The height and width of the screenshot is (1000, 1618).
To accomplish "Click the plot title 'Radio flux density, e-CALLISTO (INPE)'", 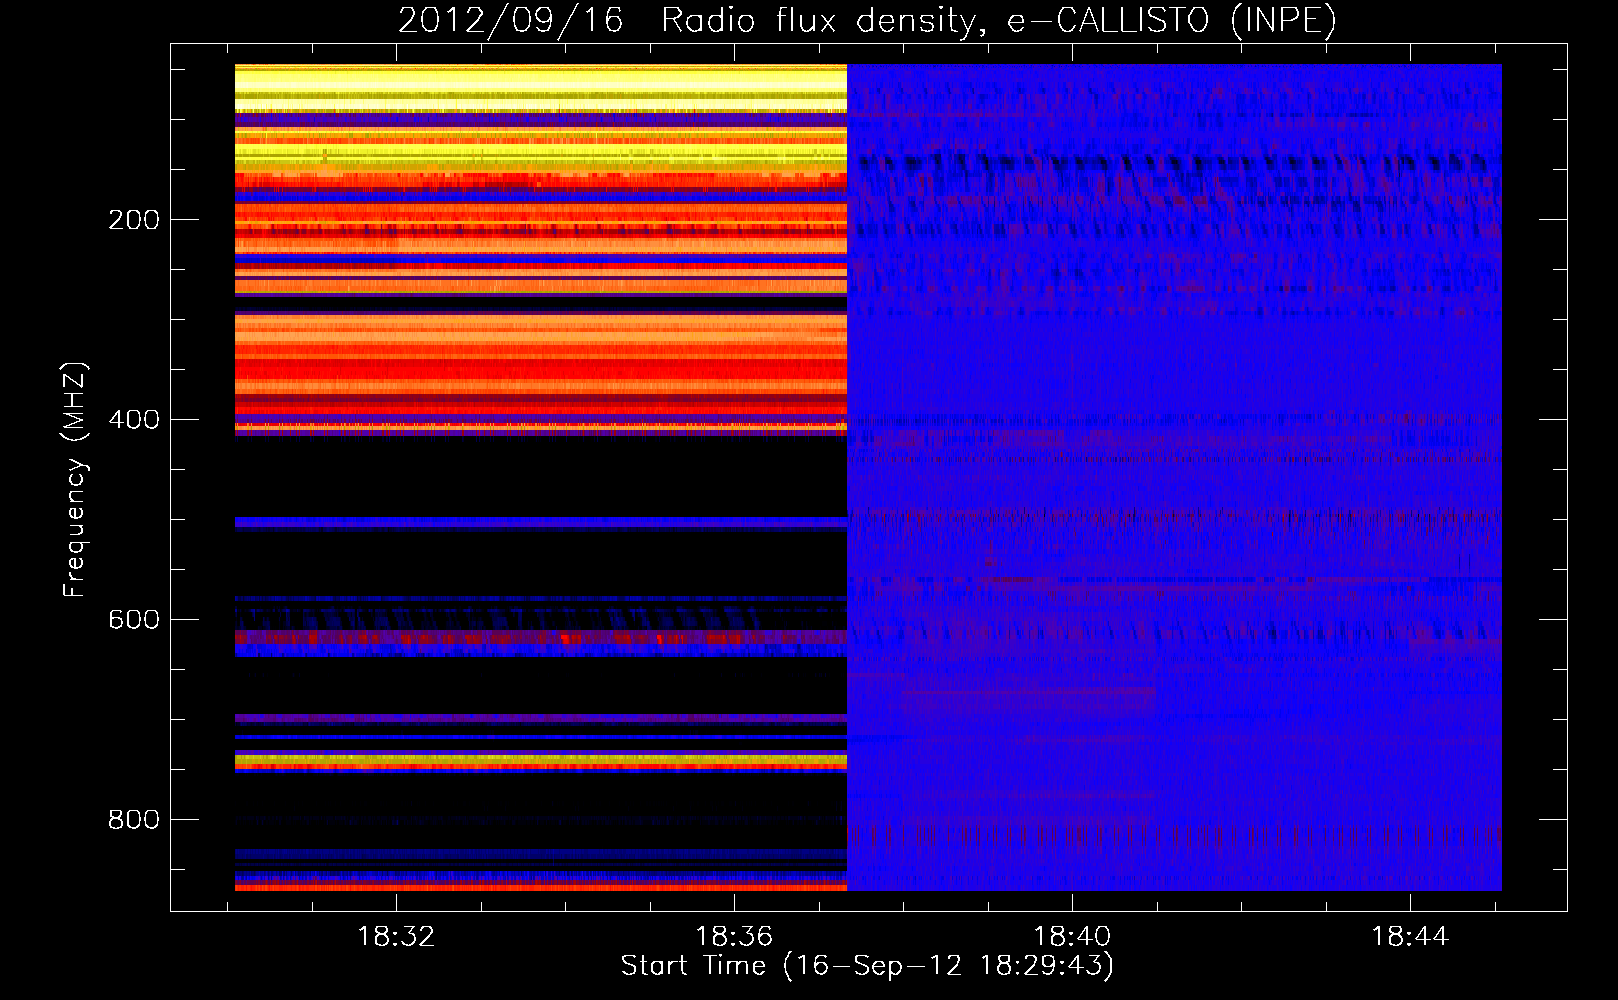I will tap(999, 20).
